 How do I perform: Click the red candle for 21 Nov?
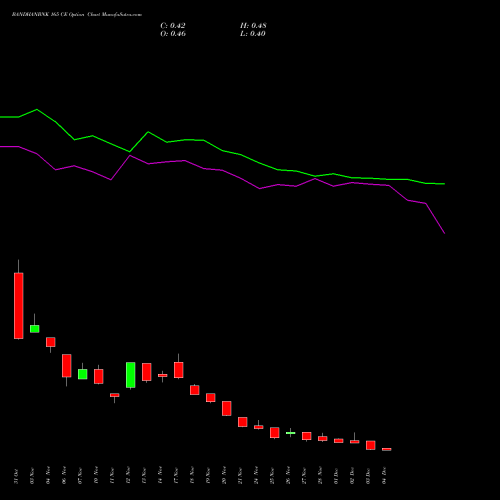coord(243,422)
